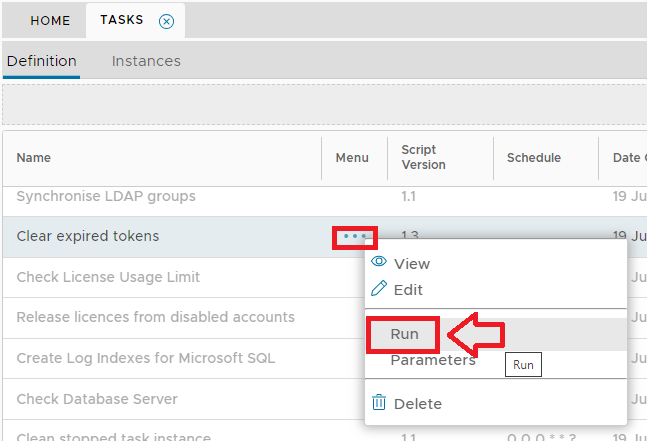
Task: Select Parameters in the context menu
Action: pyautogui.click(x=433, y=360)
